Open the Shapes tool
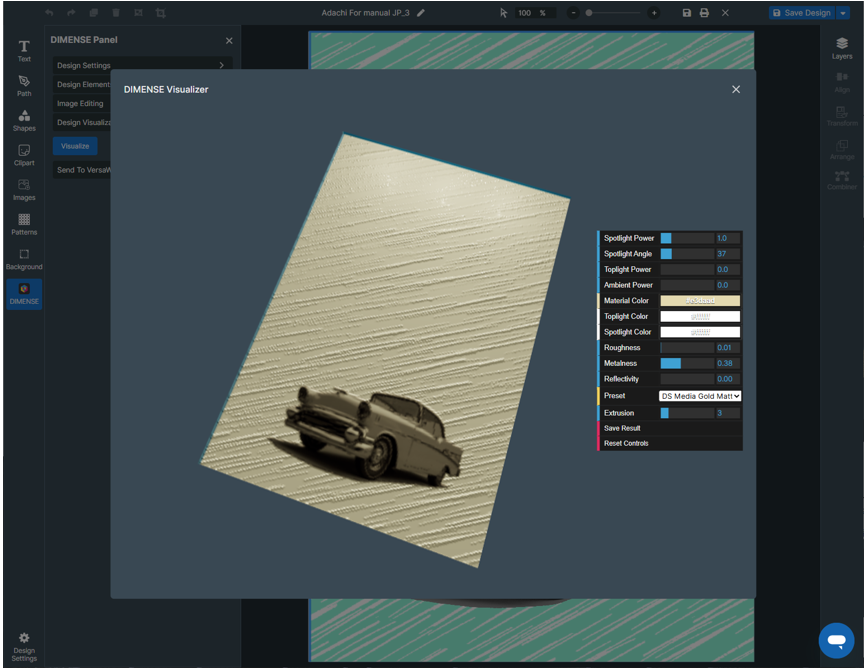868x672 pixels. click(x=24, y=120)
